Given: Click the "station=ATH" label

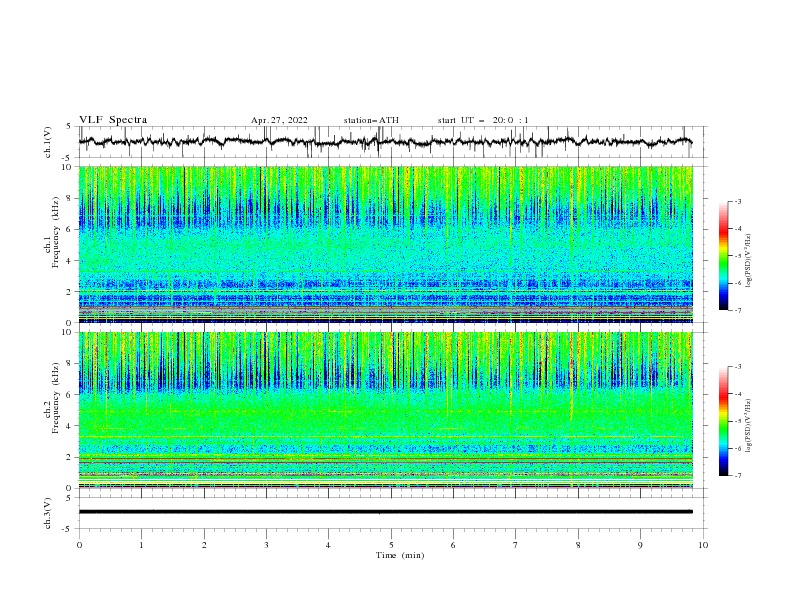Looking at the screenshot, I should click(x=371, y=120).
